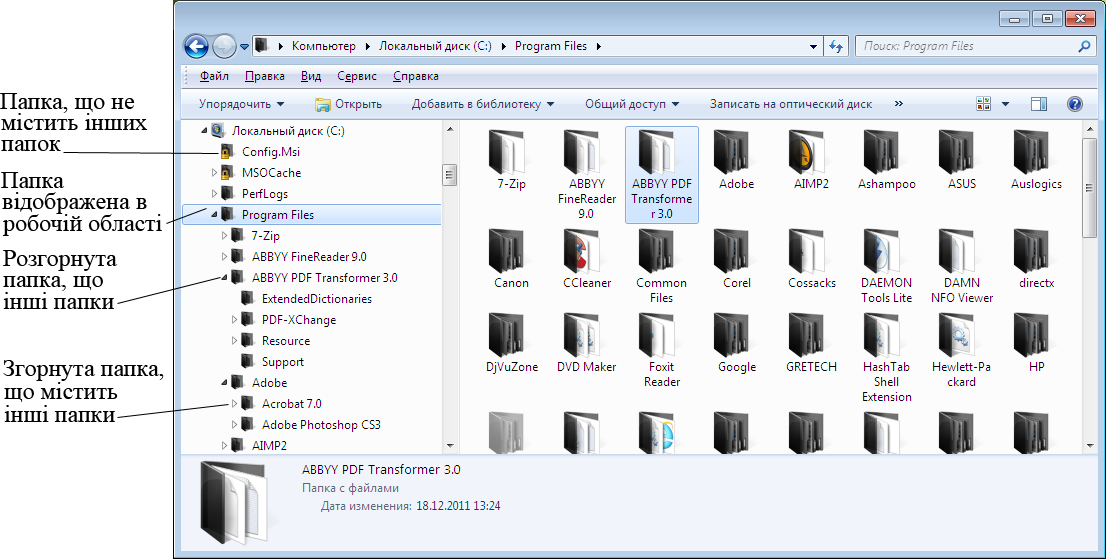
Task: Click the Back navigation arrow
Action: (197, 47)
